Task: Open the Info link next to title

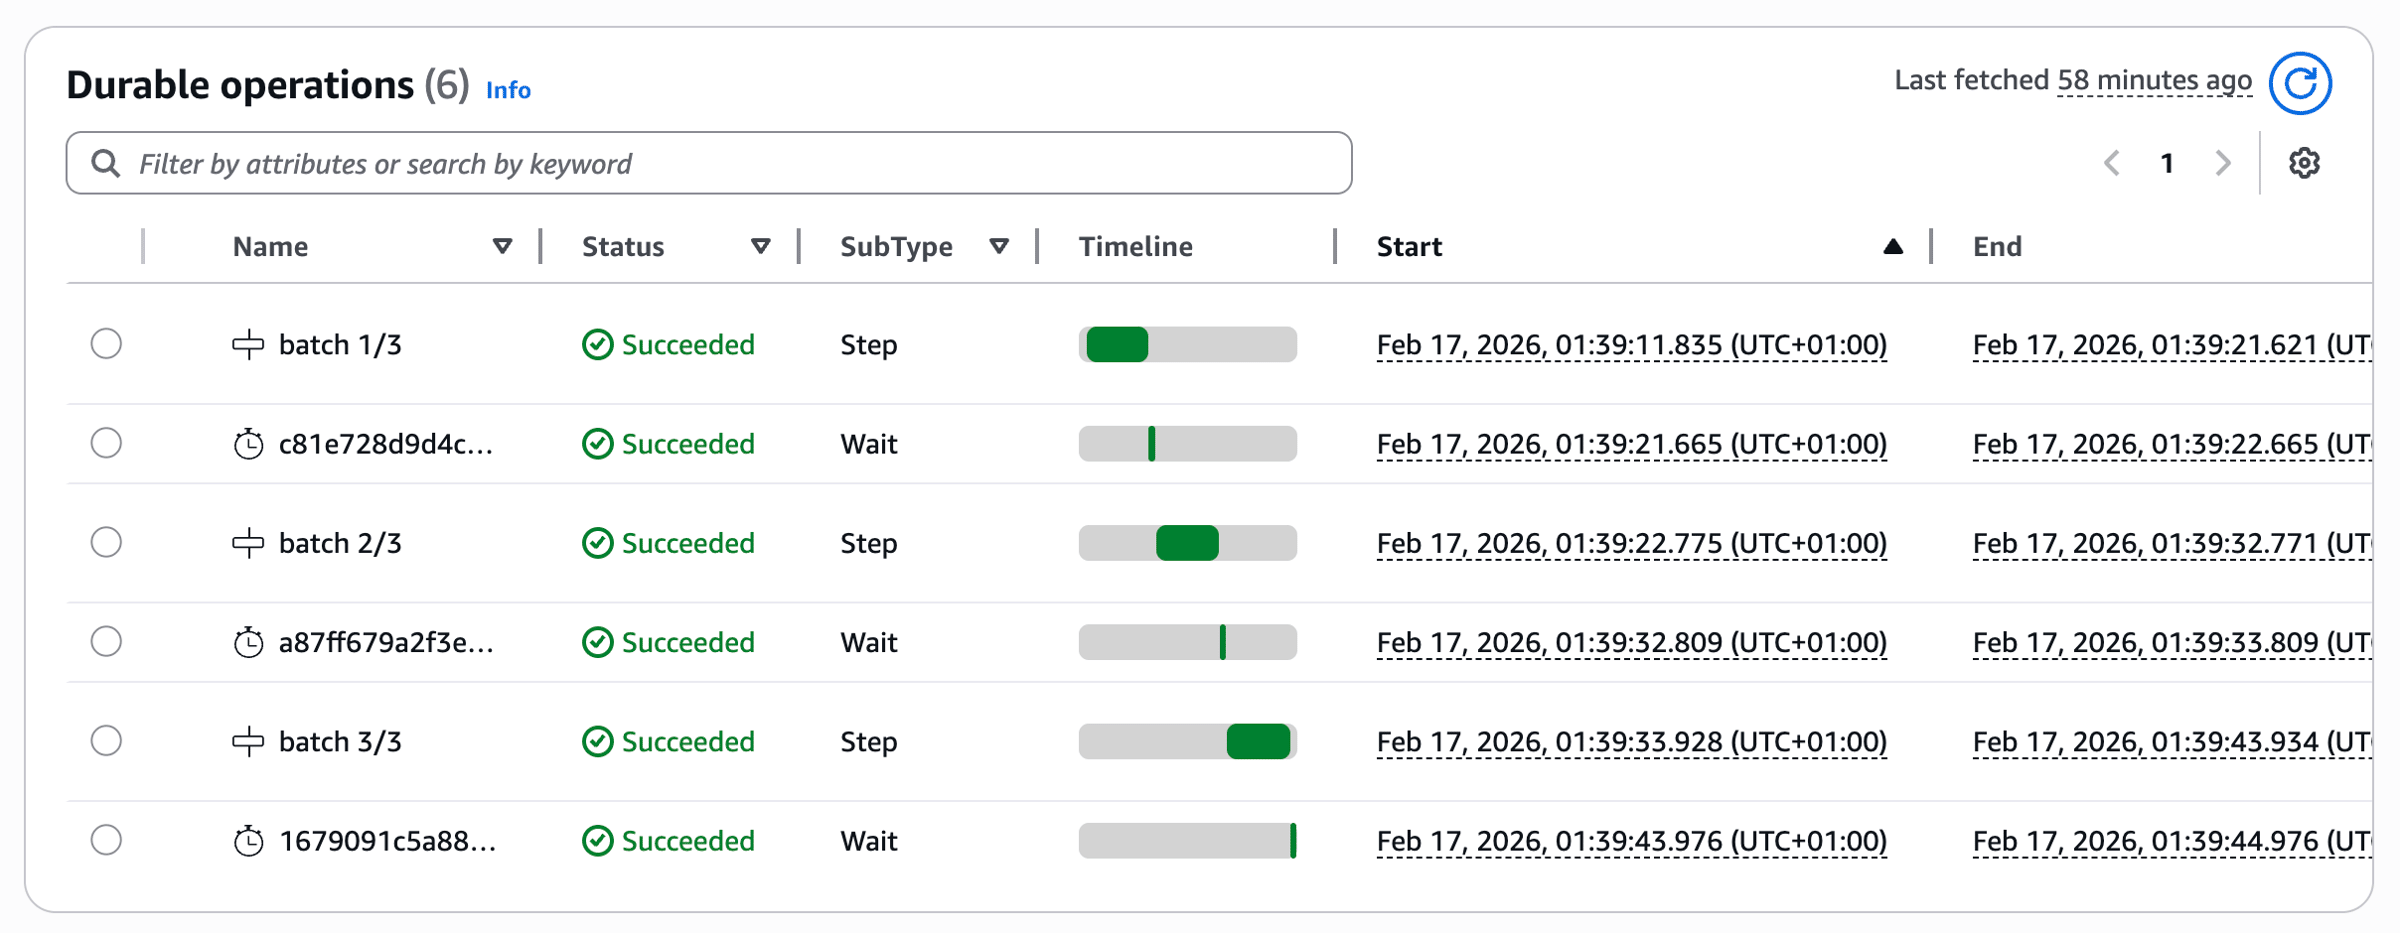Action: pos(508,90)
